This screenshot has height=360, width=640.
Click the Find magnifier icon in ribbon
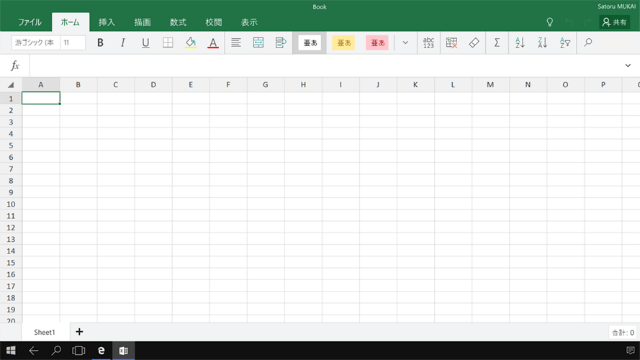click(588, 42)
